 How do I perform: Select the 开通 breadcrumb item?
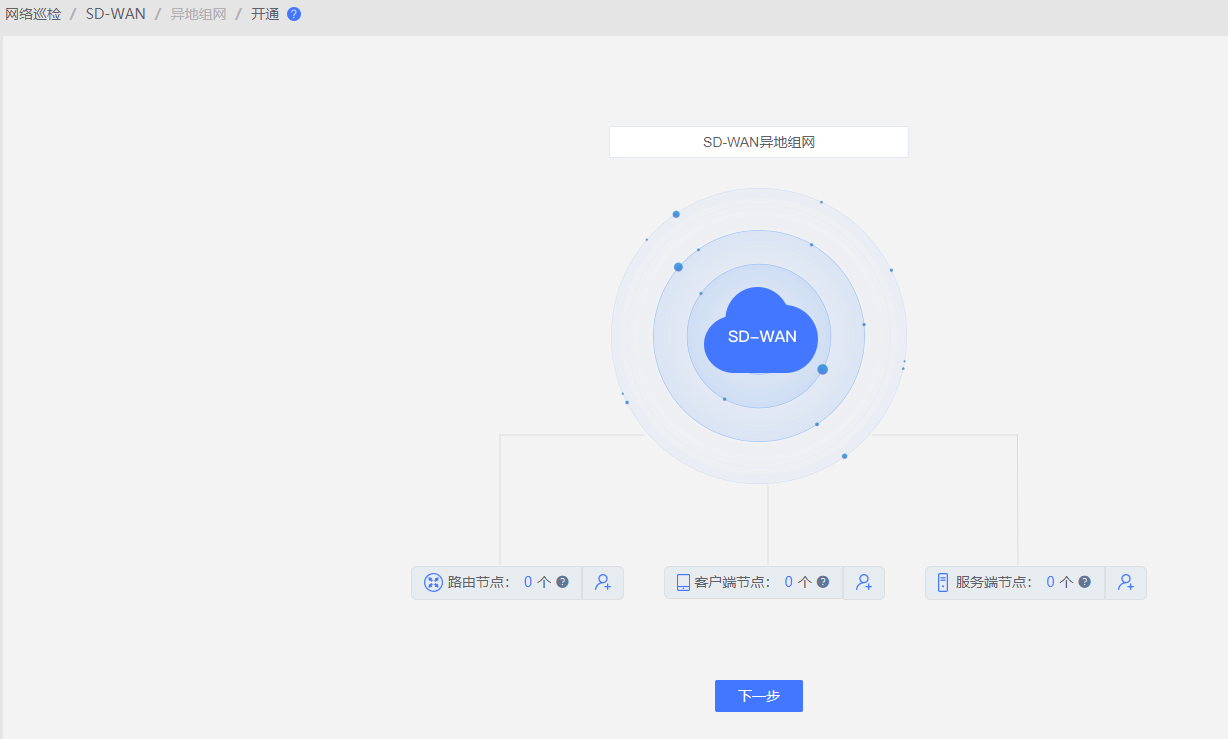(x=265, y=14)
